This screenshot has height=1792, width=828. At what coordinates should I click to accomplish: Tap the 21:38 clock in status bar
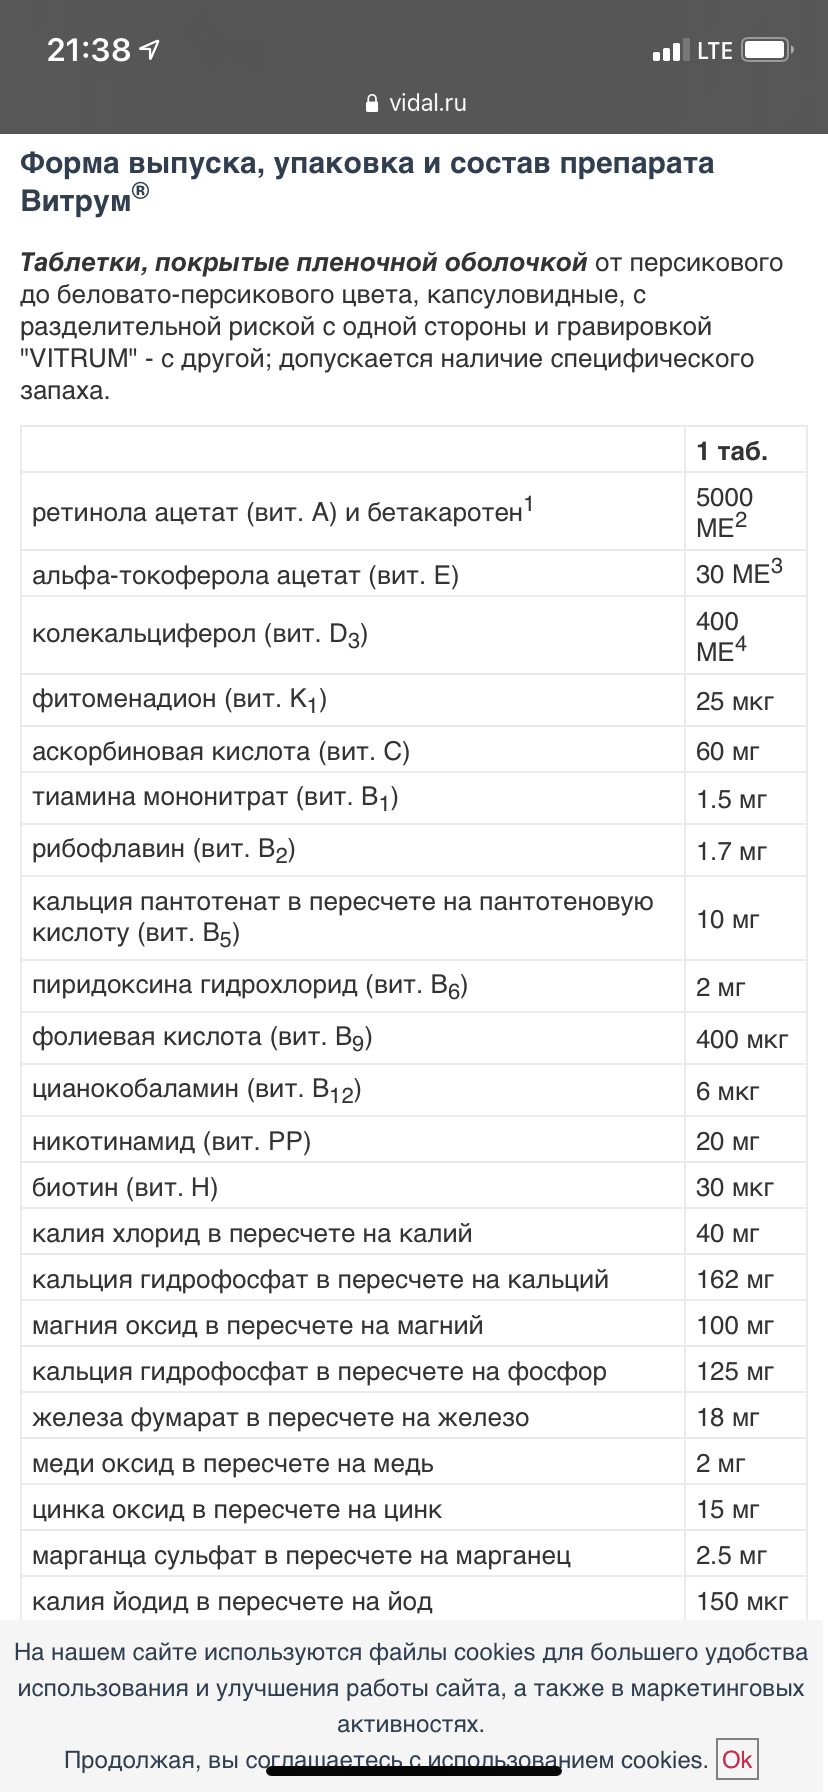tap(88, 49)
